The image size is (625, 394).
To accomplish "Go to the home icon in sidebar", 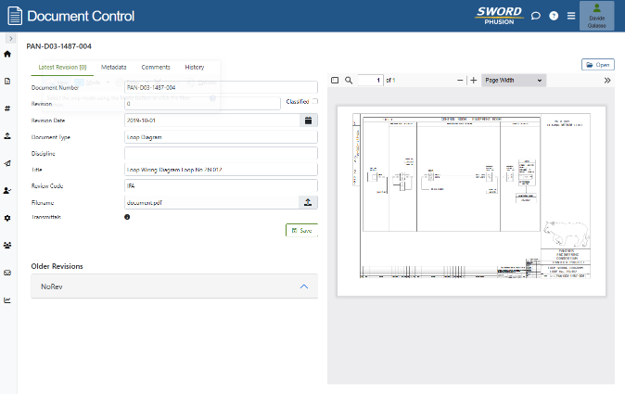I will (7, 54).
